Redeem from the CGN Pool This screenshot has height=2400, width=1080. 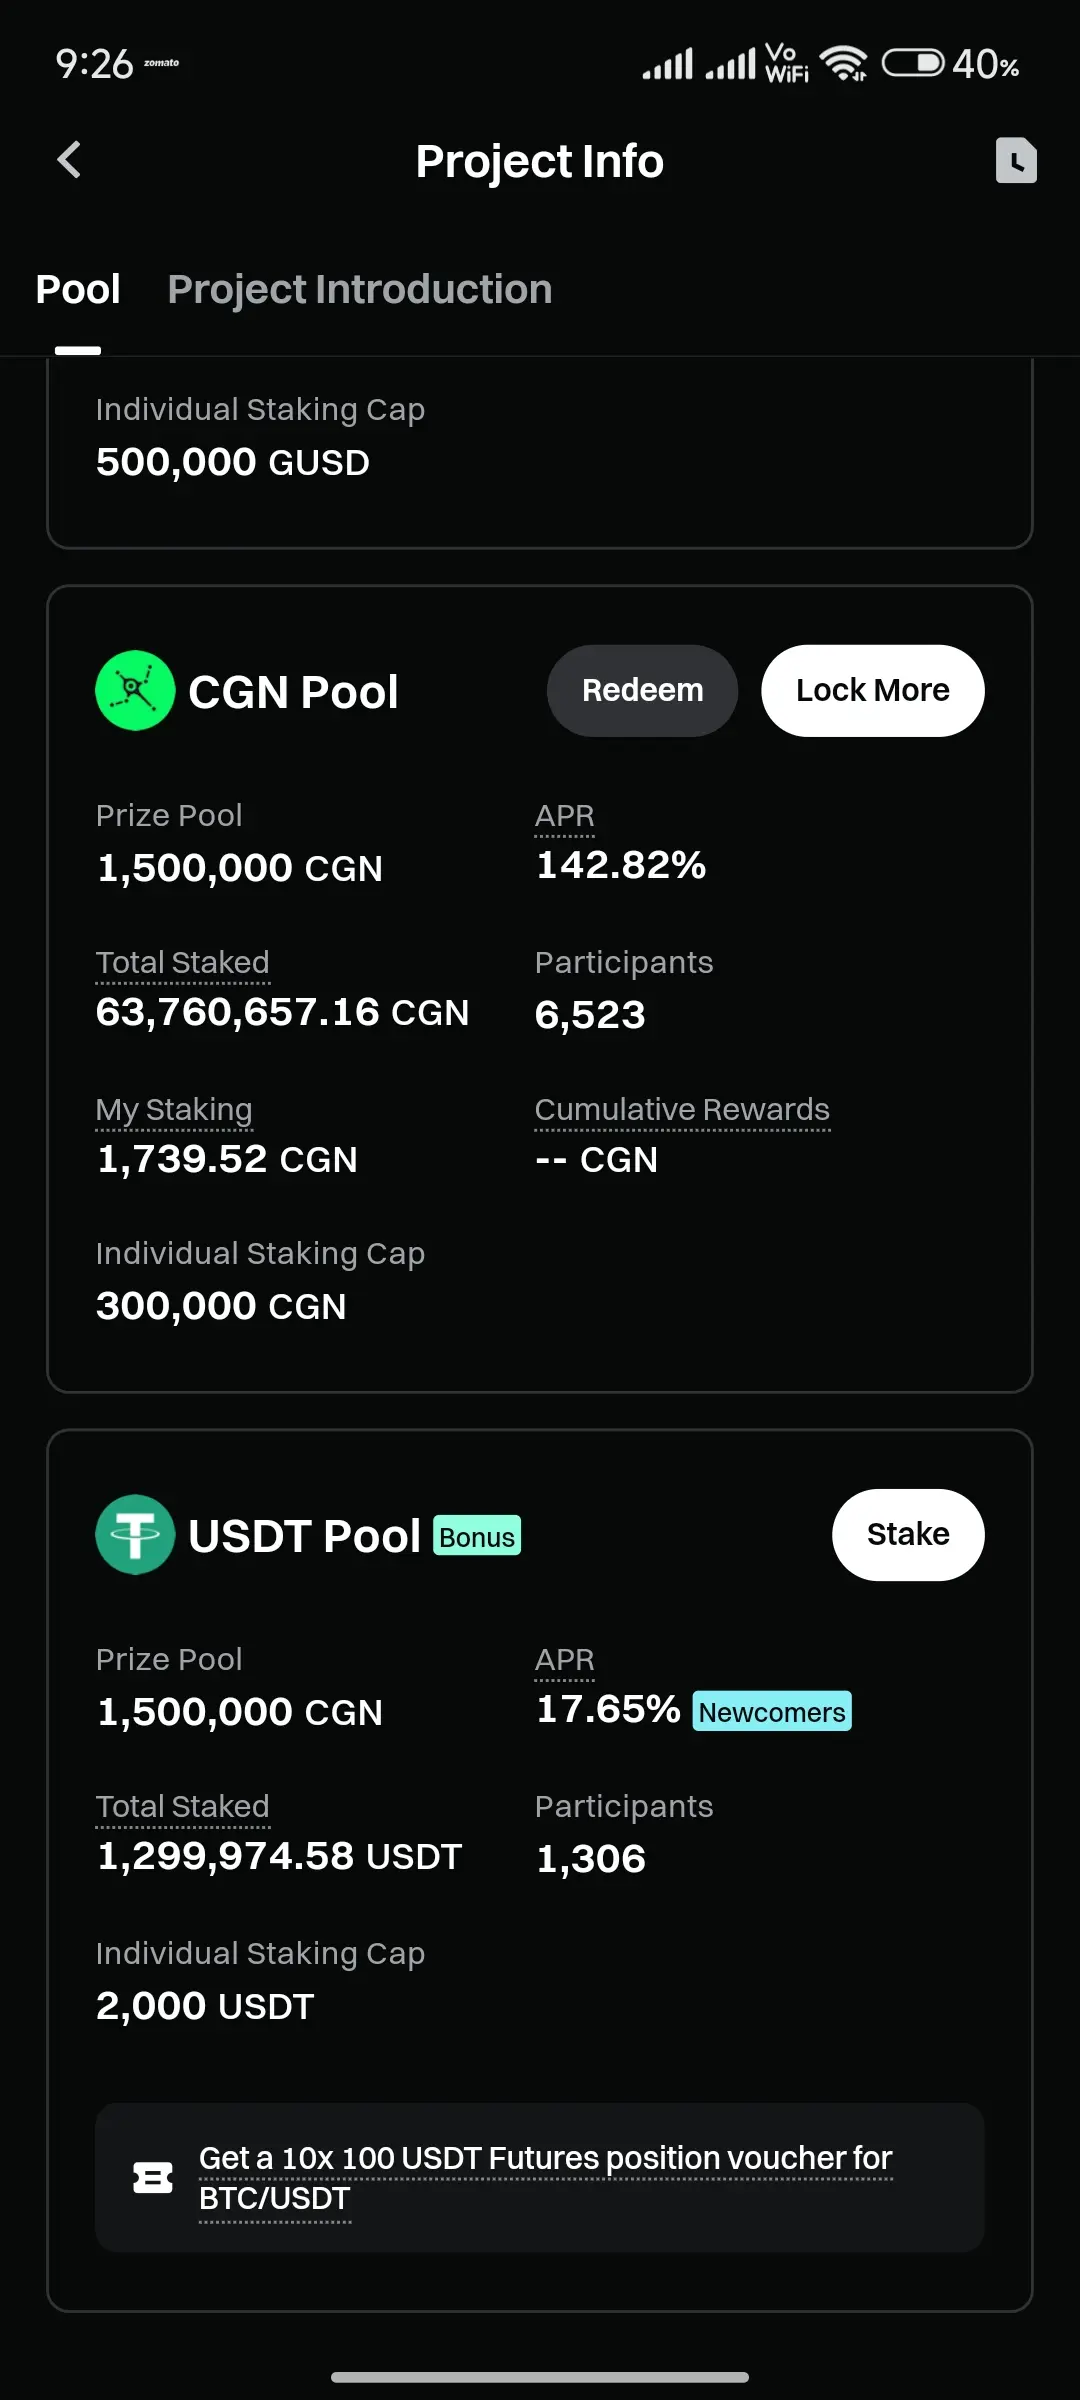point(643,691)
